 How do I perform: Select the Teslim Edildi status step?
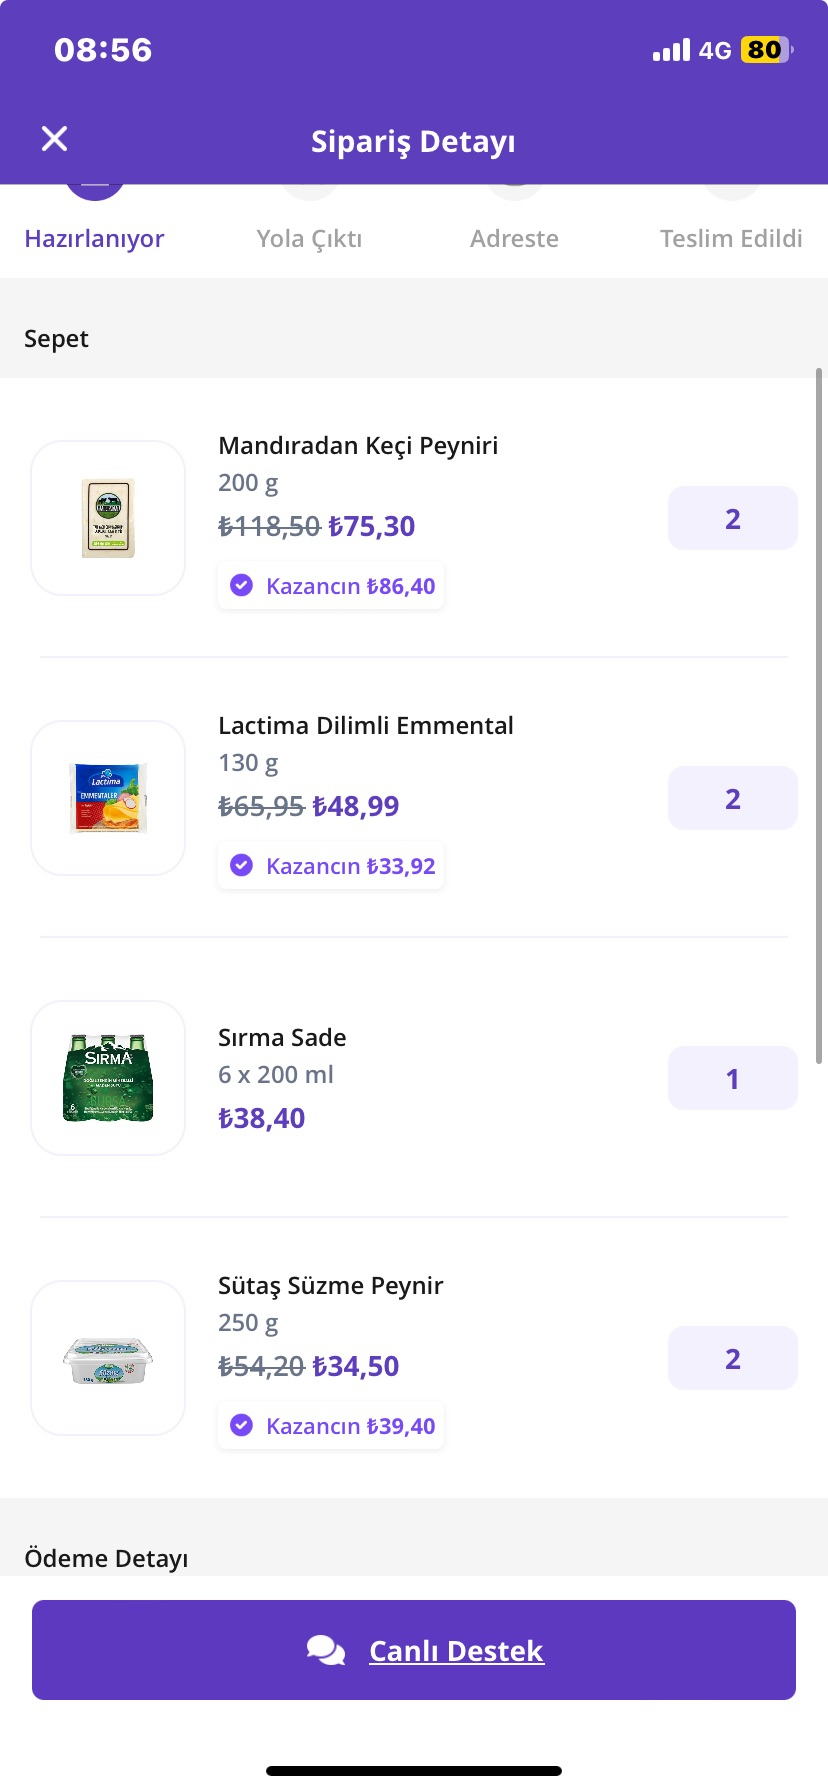coord(731,239)
